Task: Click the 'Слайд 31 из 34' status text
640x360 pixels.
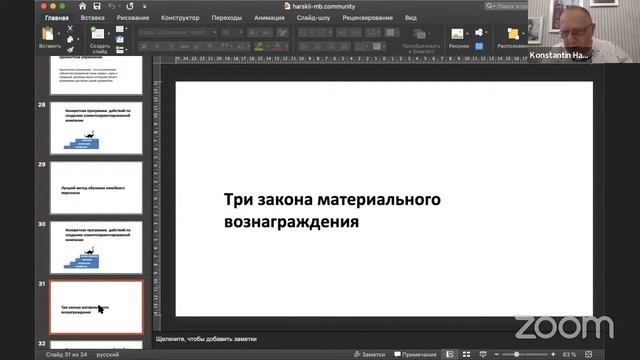Action: pyautogui.click(x=66, y=354)
